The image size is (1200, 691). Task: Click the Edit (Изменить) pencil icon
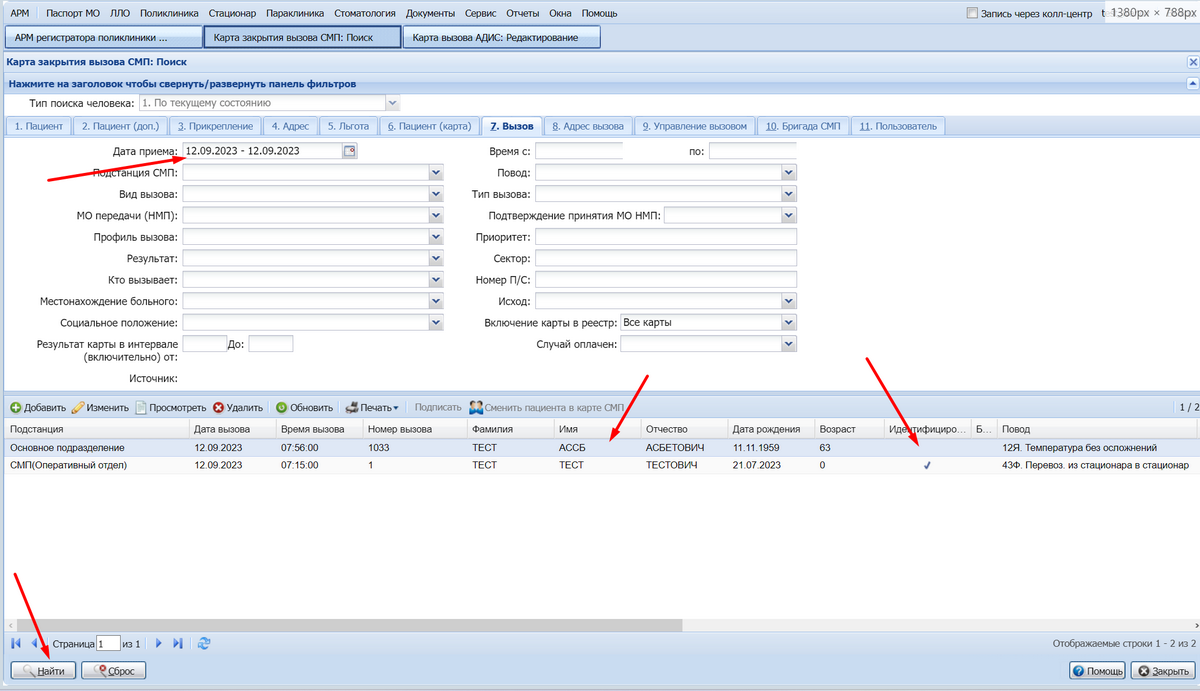78,408
